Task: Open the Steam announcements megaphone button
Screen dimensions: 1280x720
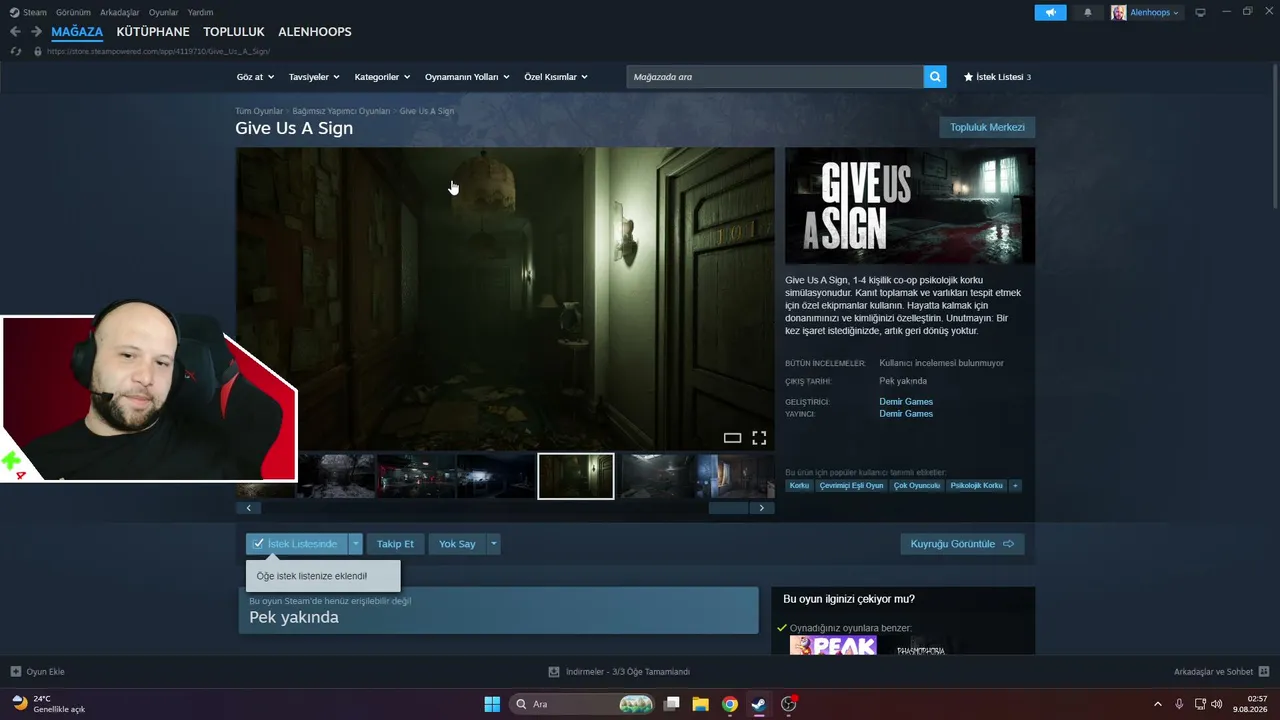Action: click(x=1050, y=13)
